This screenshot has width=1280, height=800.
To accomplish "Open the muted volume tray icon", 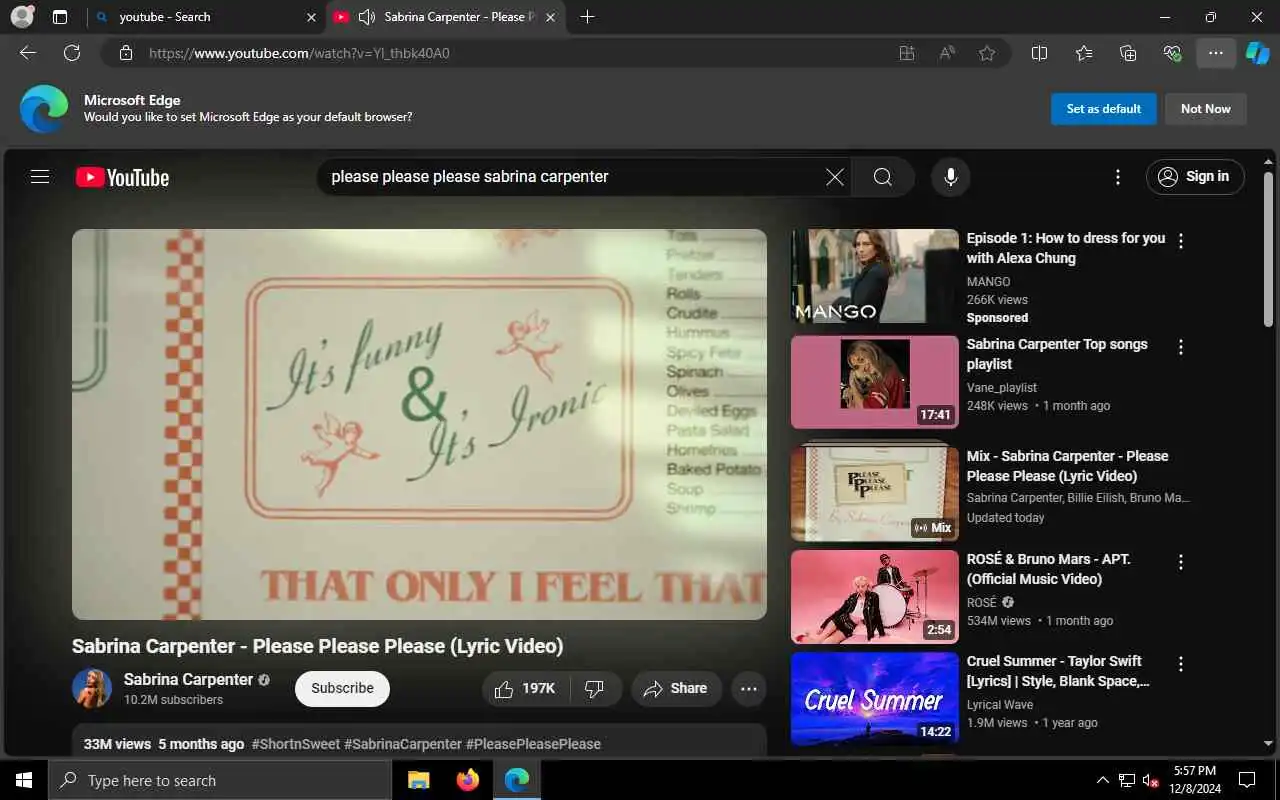I will [x=1150, y=780].
